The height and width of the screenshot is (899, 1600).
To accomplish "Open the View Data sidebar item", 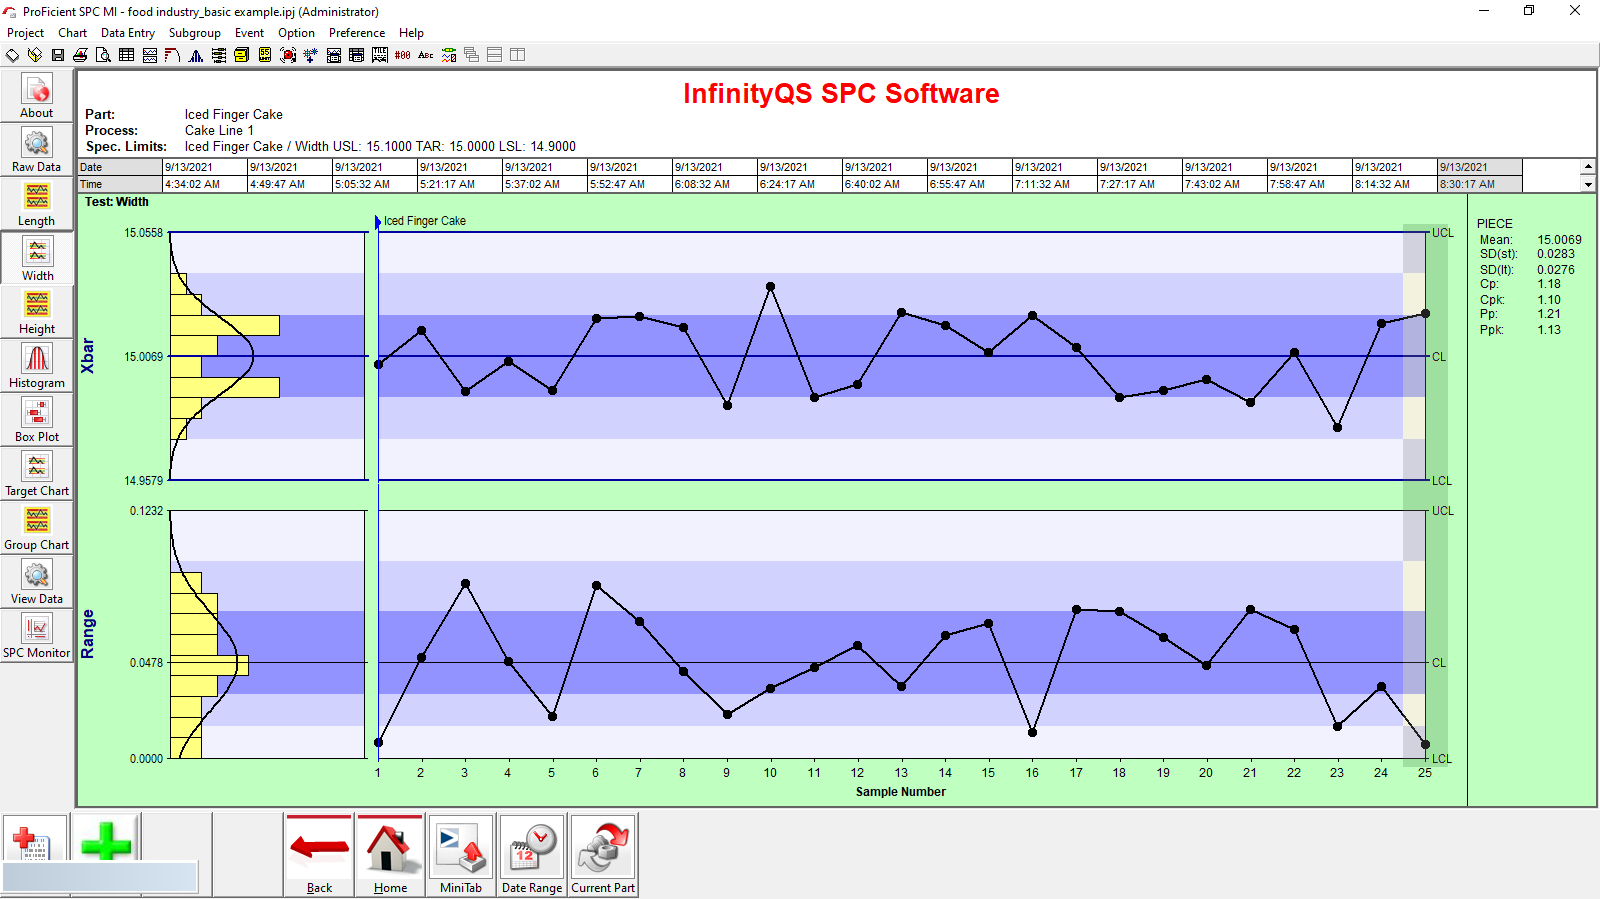I will coord(37,582).
